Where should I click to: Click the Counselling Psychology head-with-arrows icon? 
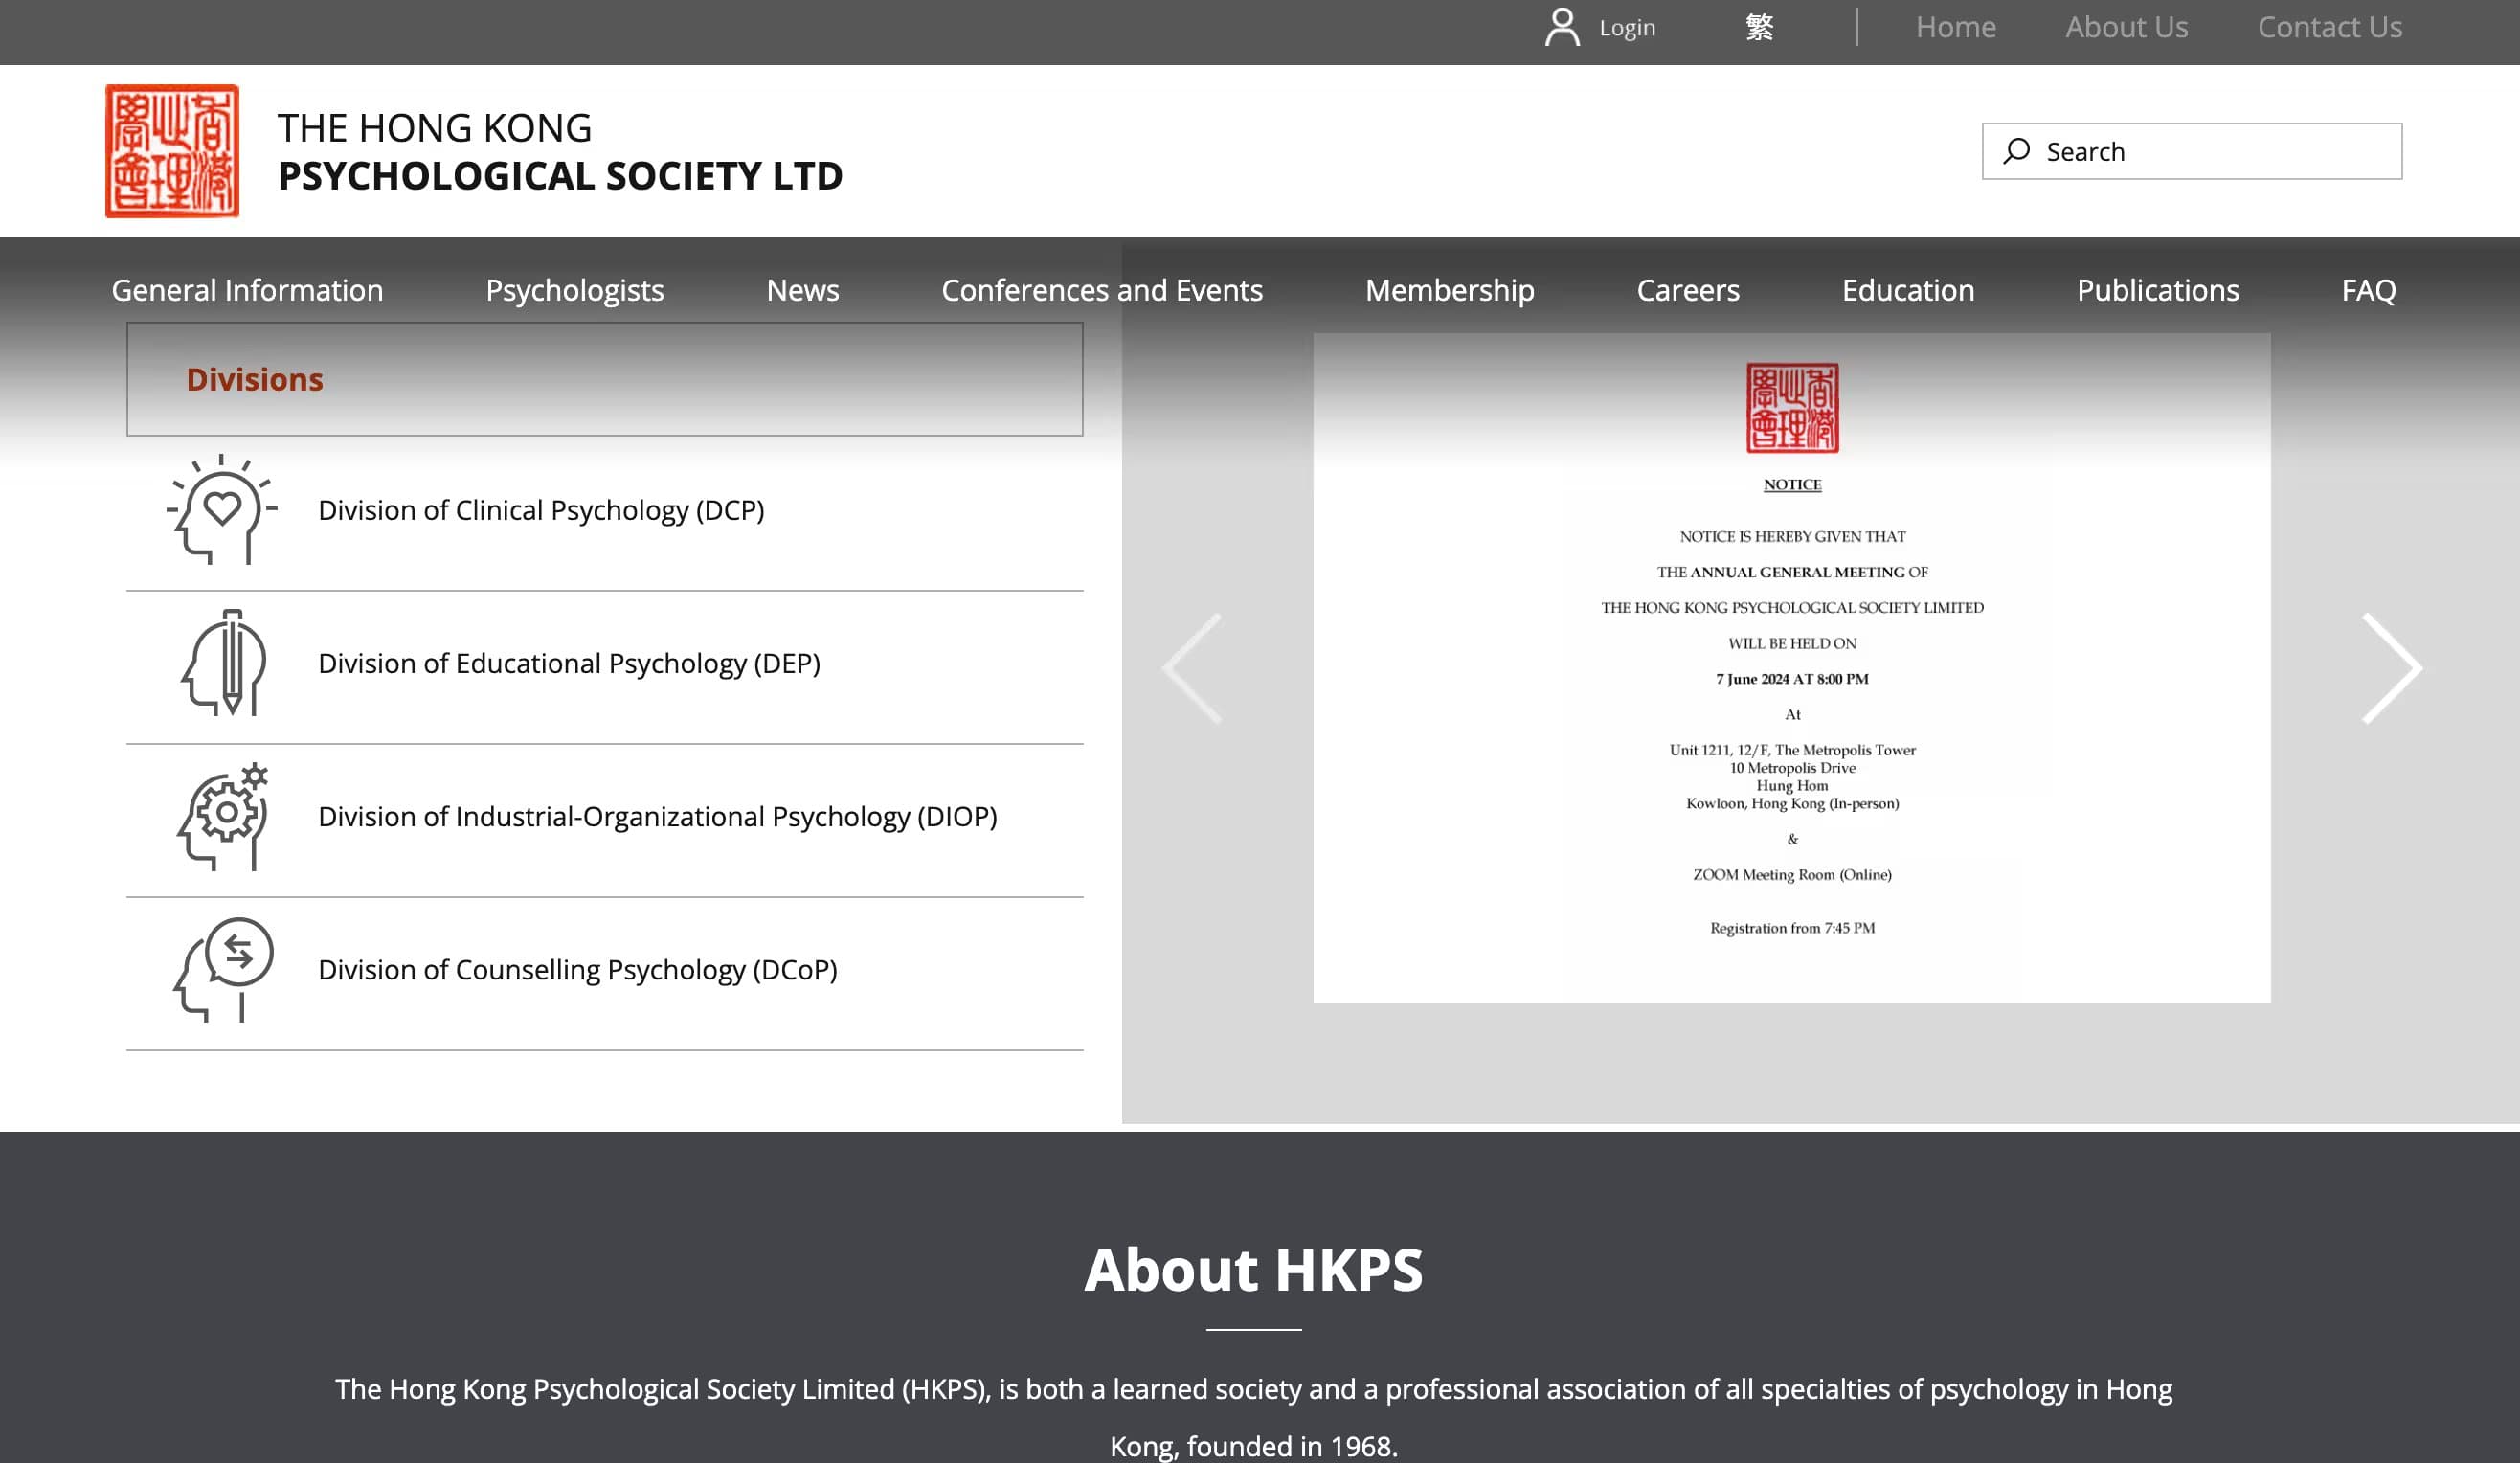[223, 969]
